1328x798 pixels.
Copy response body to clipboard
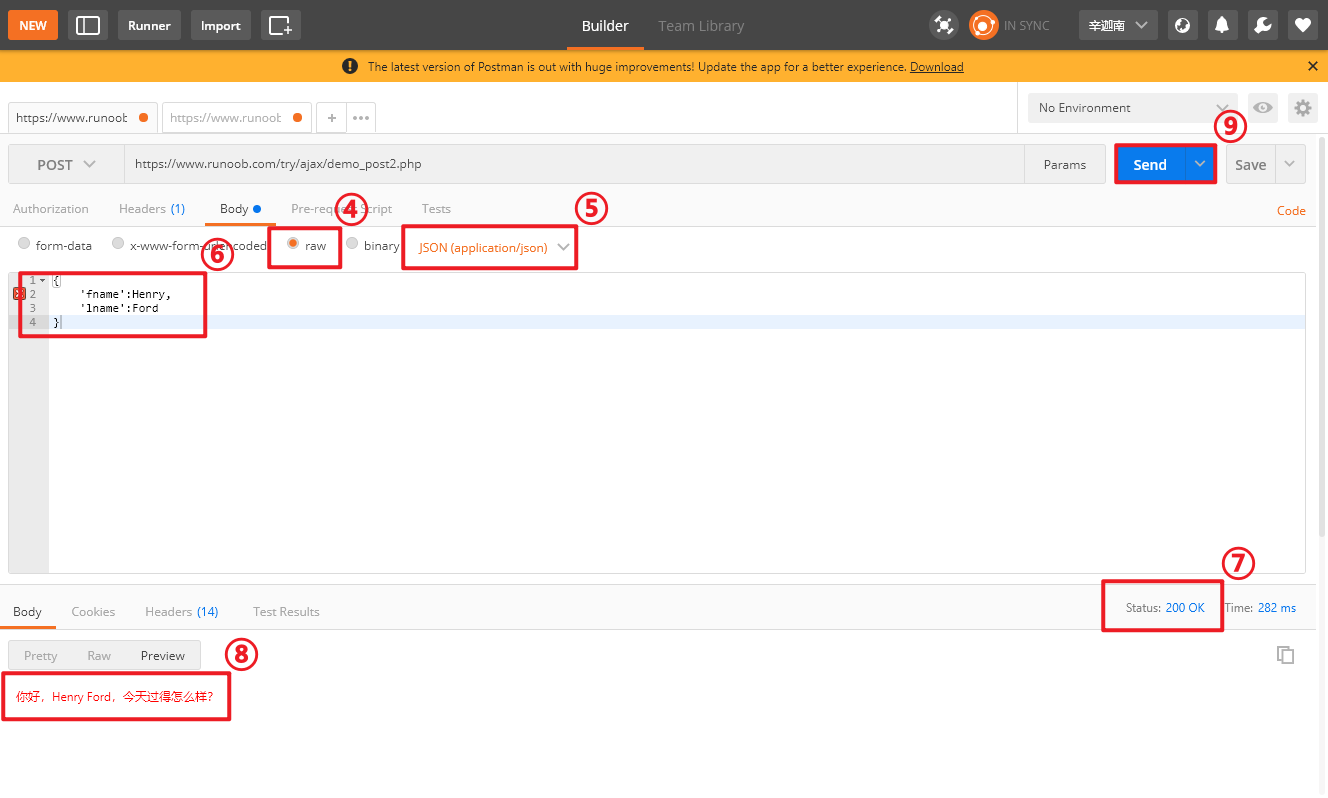click(1285, 655)
